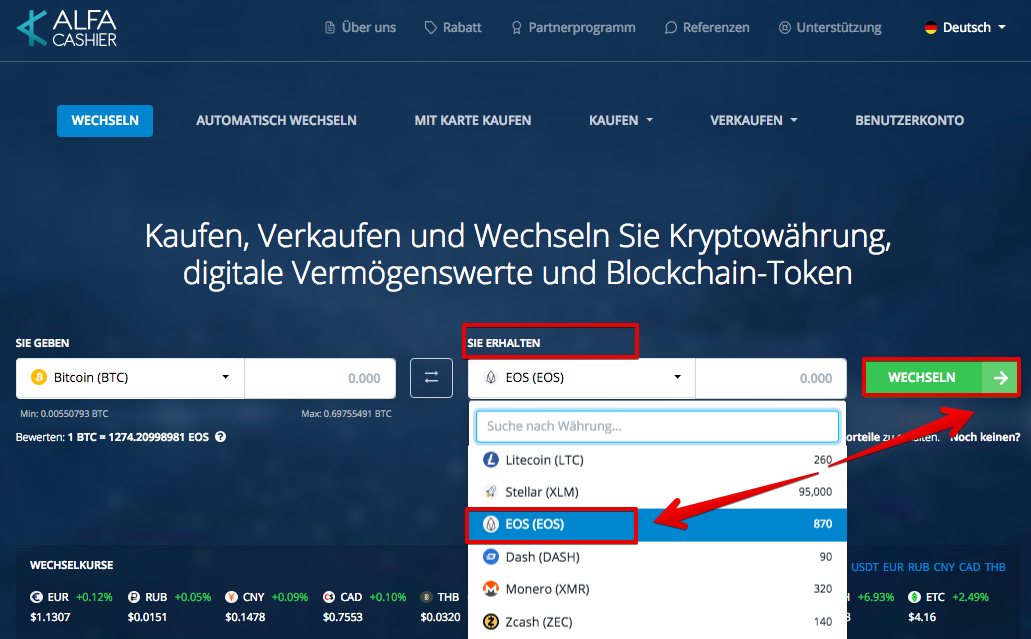This screenshot has height=639, width=1031.
Task: Click the Alfa Cashier logo
Action: [66, 28]
